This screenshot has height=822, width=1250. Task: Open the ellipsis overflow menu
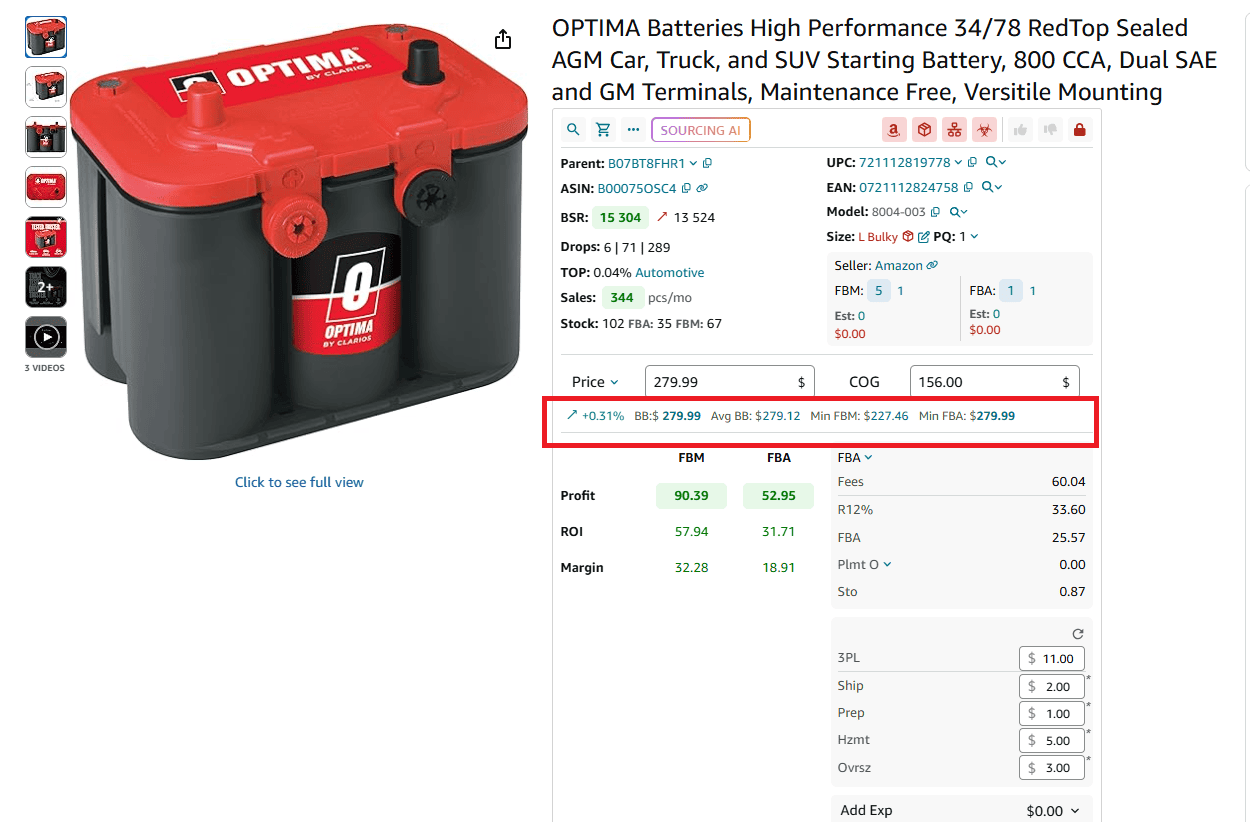632,129
